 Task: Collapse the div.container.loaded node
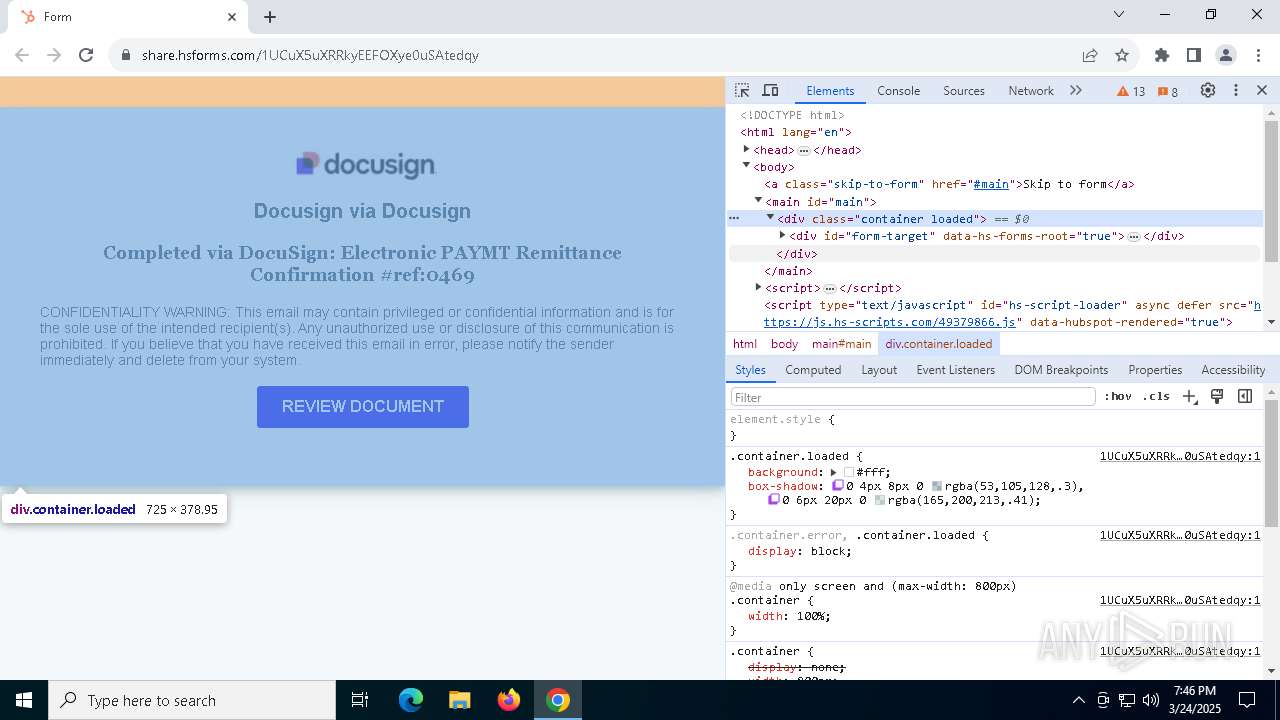tap(770, 218)
